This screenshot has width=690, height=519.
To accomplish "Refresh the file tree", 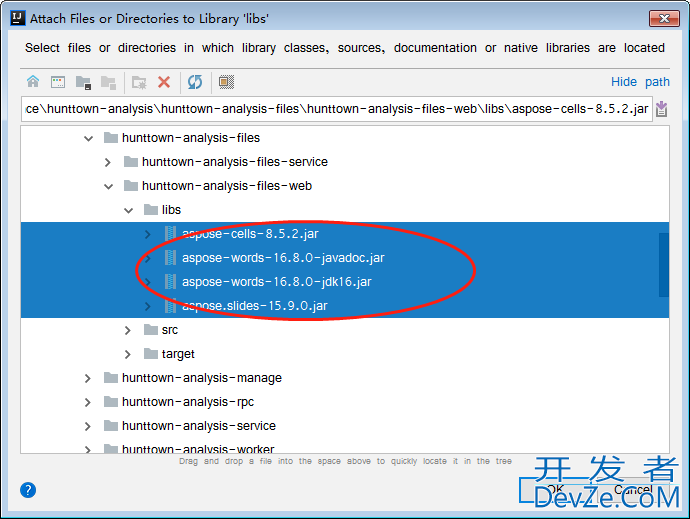I will 195,82.
